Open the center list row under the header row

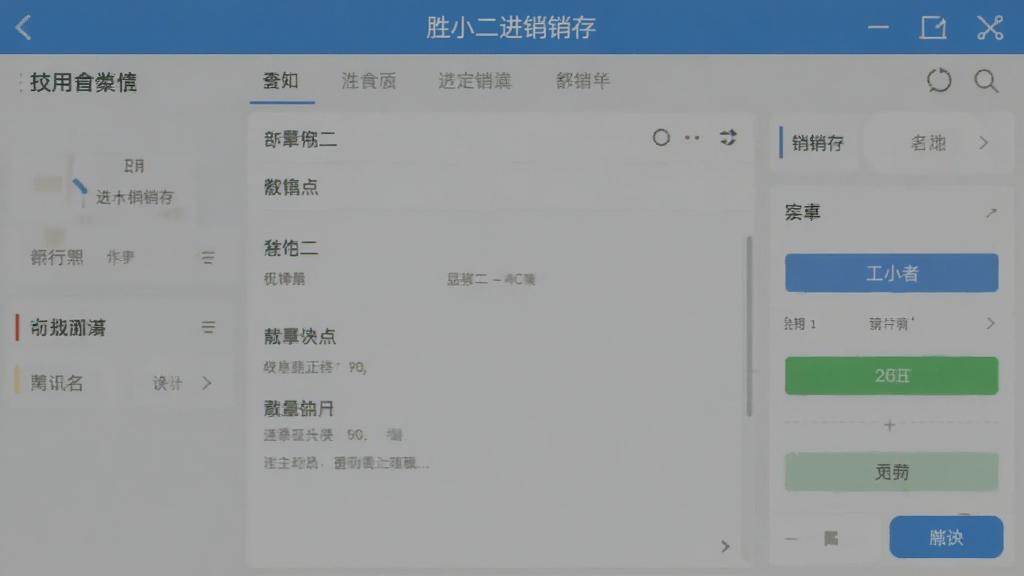pos(500,187)
